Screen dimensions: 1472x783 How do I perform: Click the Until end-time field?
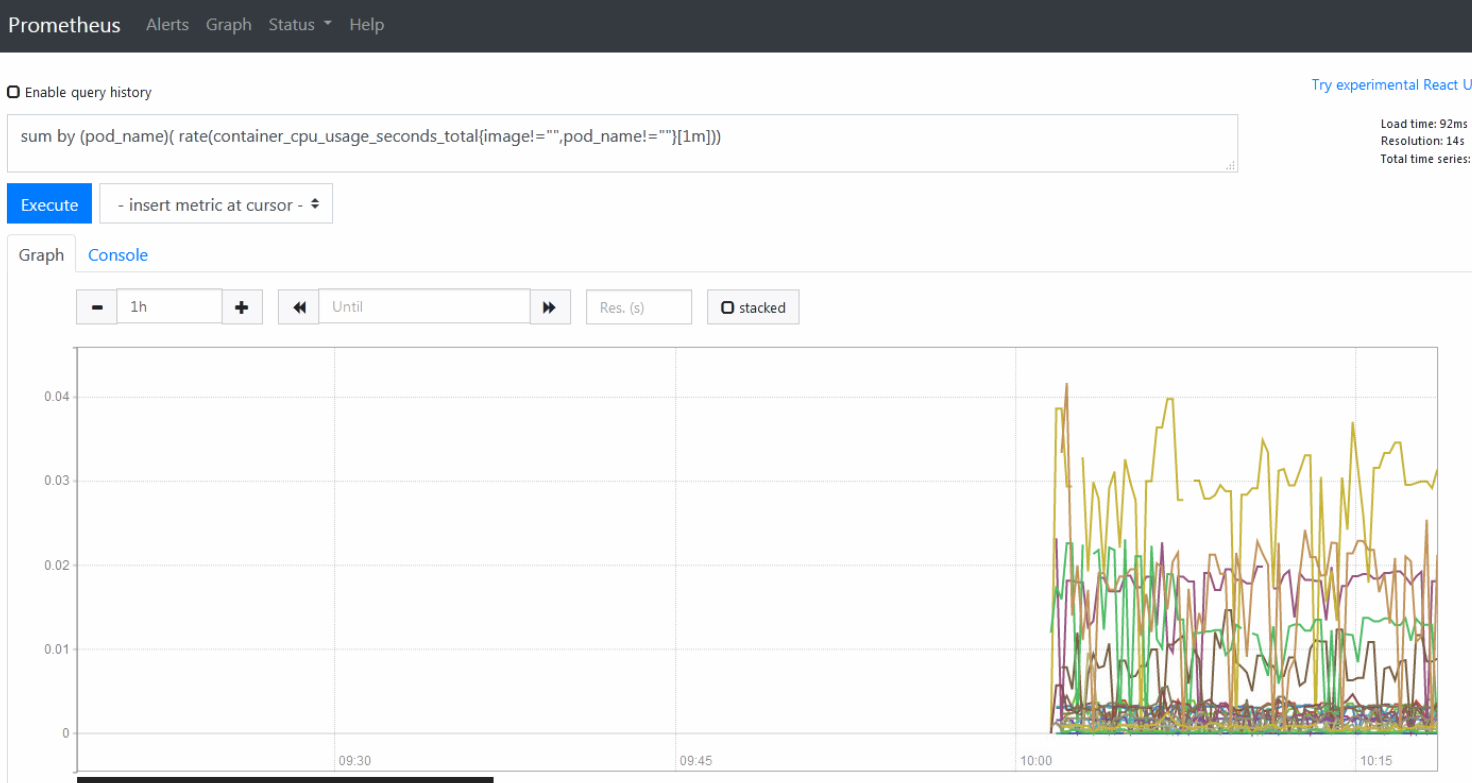click(424, 307)
